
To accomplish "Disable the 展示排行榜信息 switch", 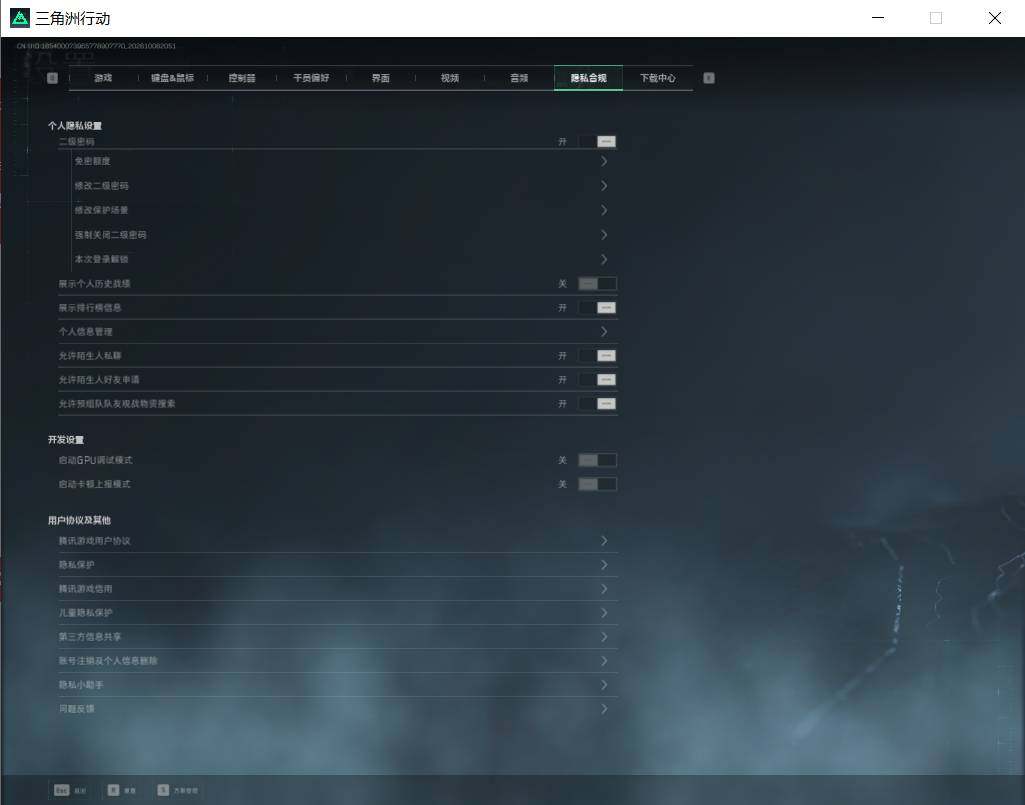I will point(597,308).
